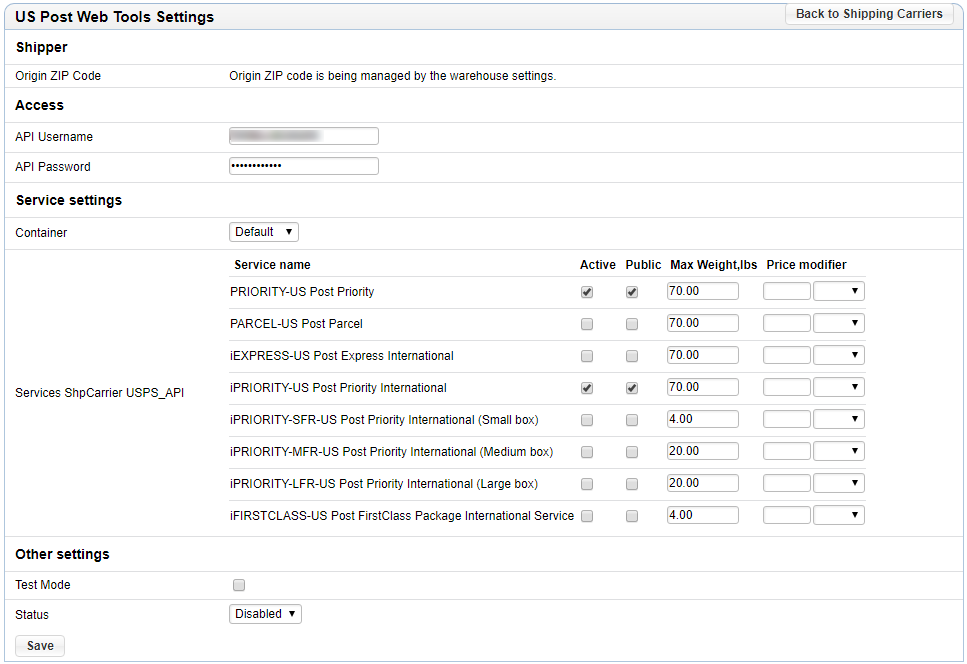Click price modifier value field for PRIORITY-US

[x=787, y=291]
